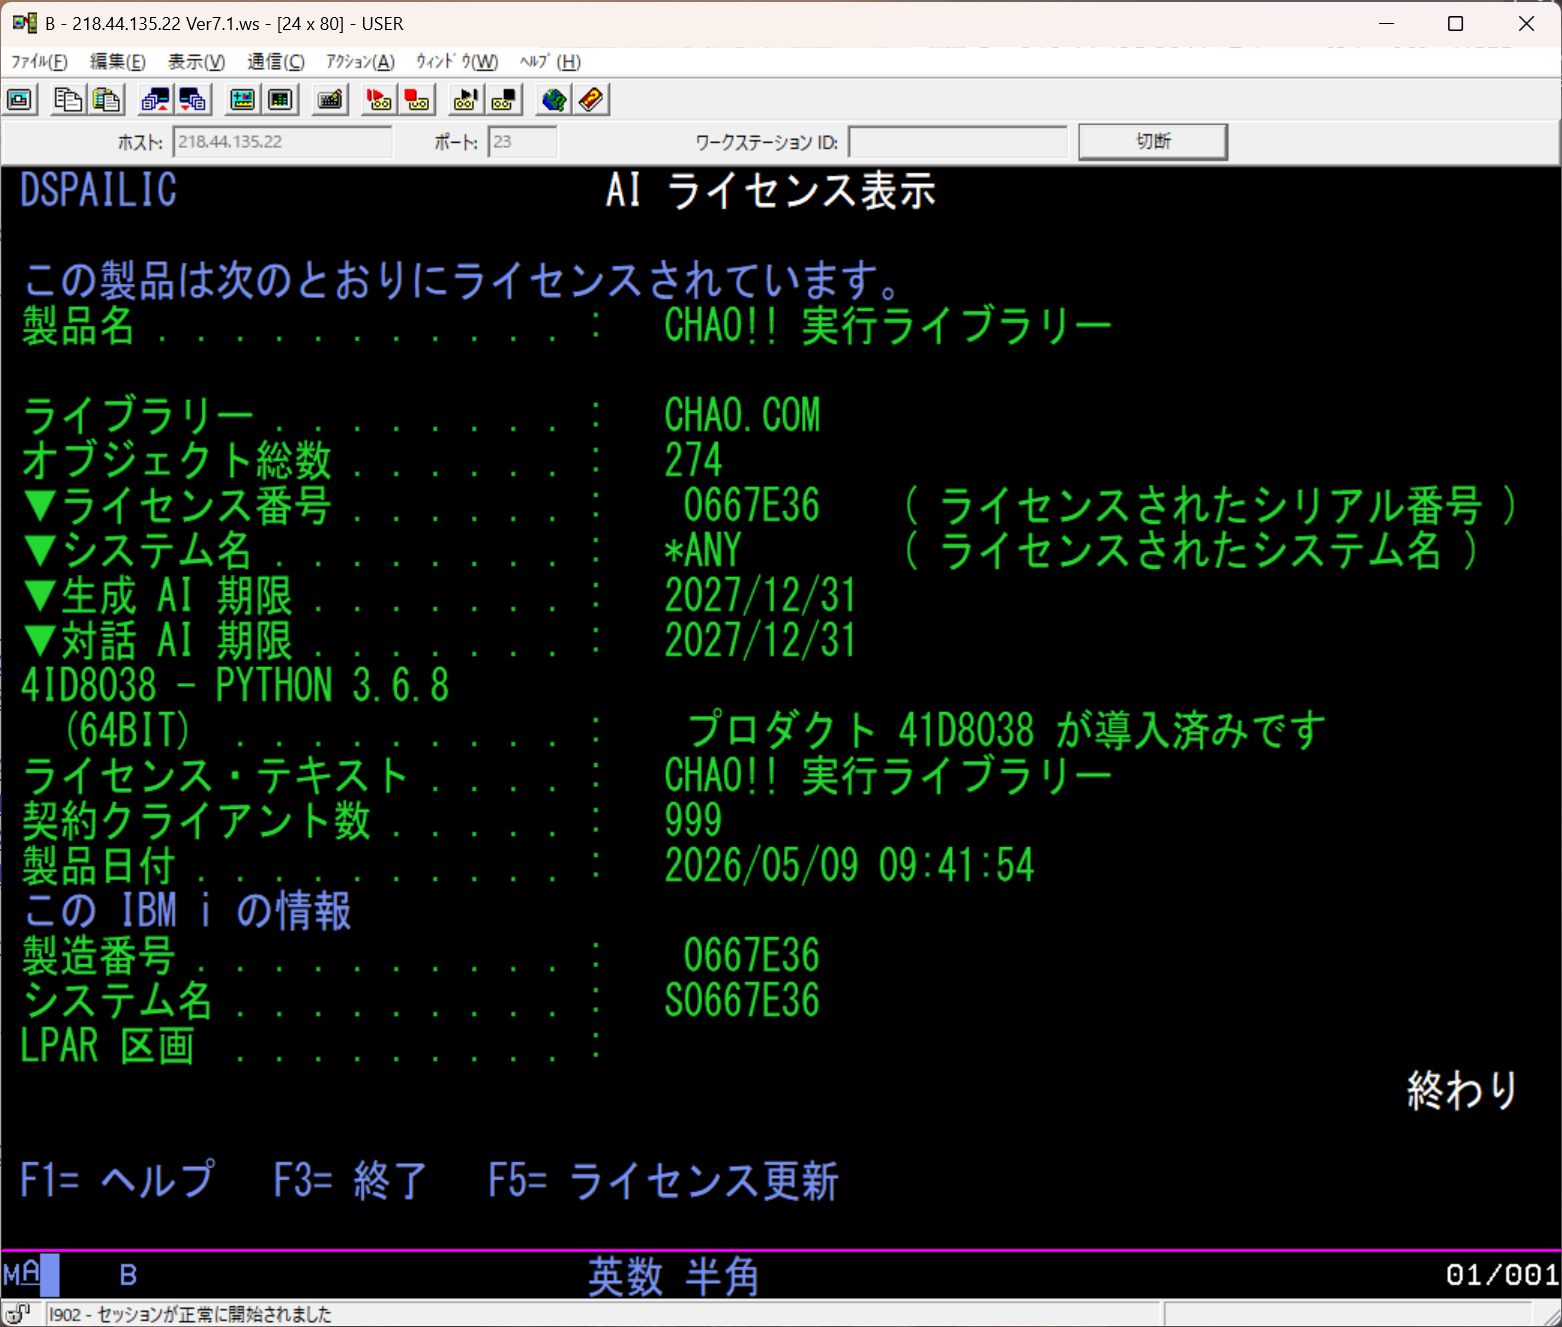The width and height of the screenshot is (1562, 1327).
Task: Click the MA status indicator in operator area
Action: pos(22,1275)
